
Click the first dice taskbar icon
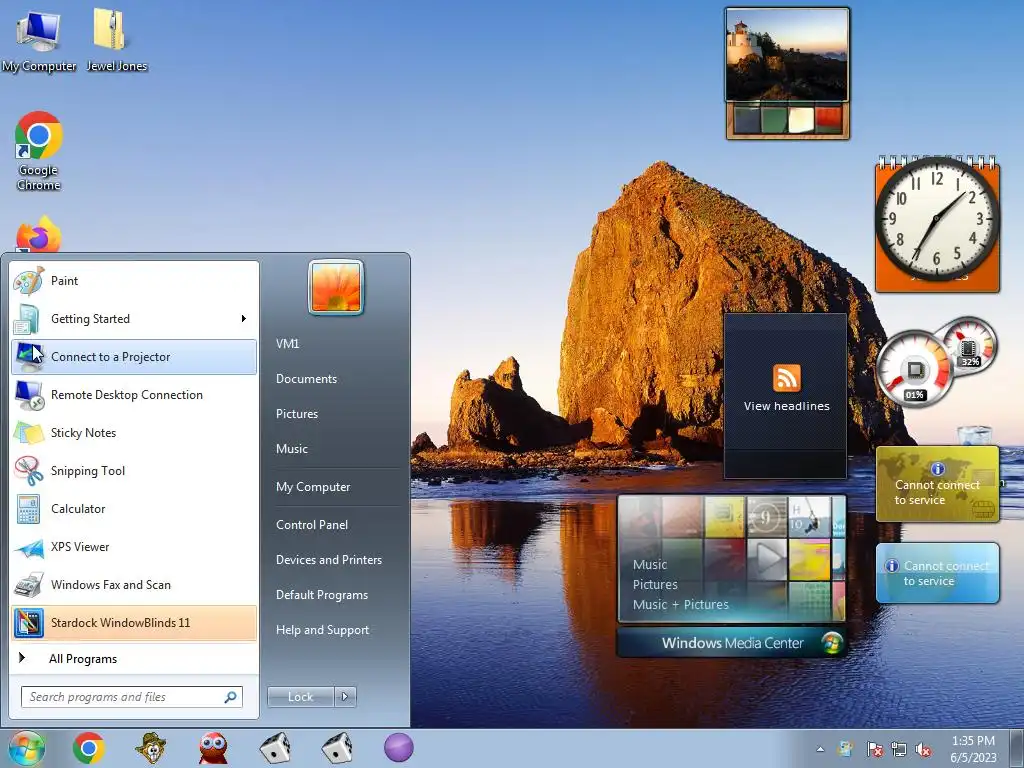275,748
